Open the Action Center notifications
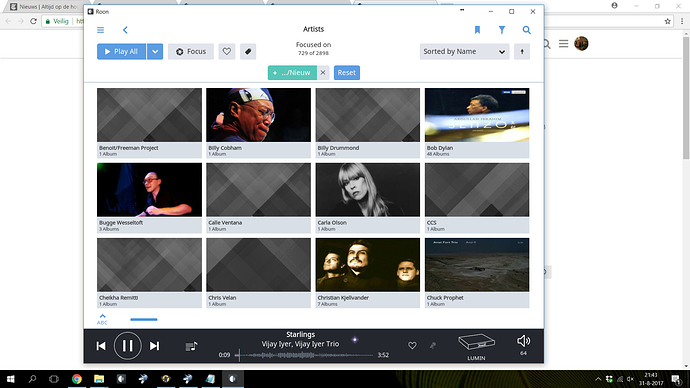The height and width of the screenshot is (388, 690). tap(676, 379)
